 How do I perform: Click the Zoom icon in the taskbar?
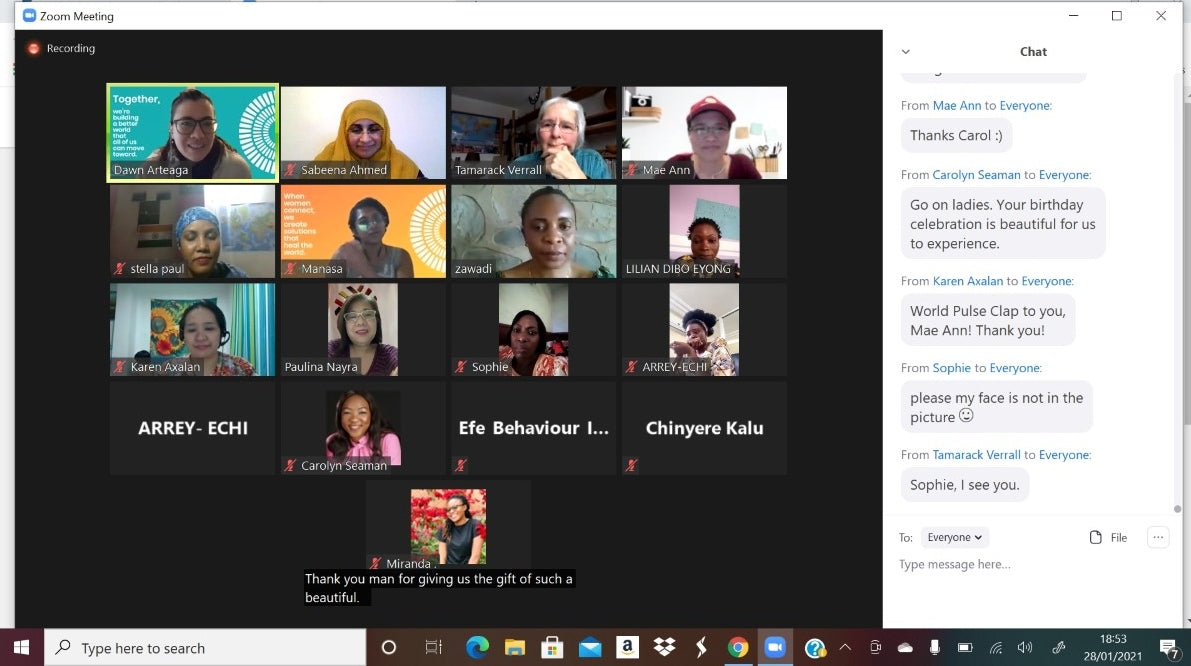pos(775,647)
